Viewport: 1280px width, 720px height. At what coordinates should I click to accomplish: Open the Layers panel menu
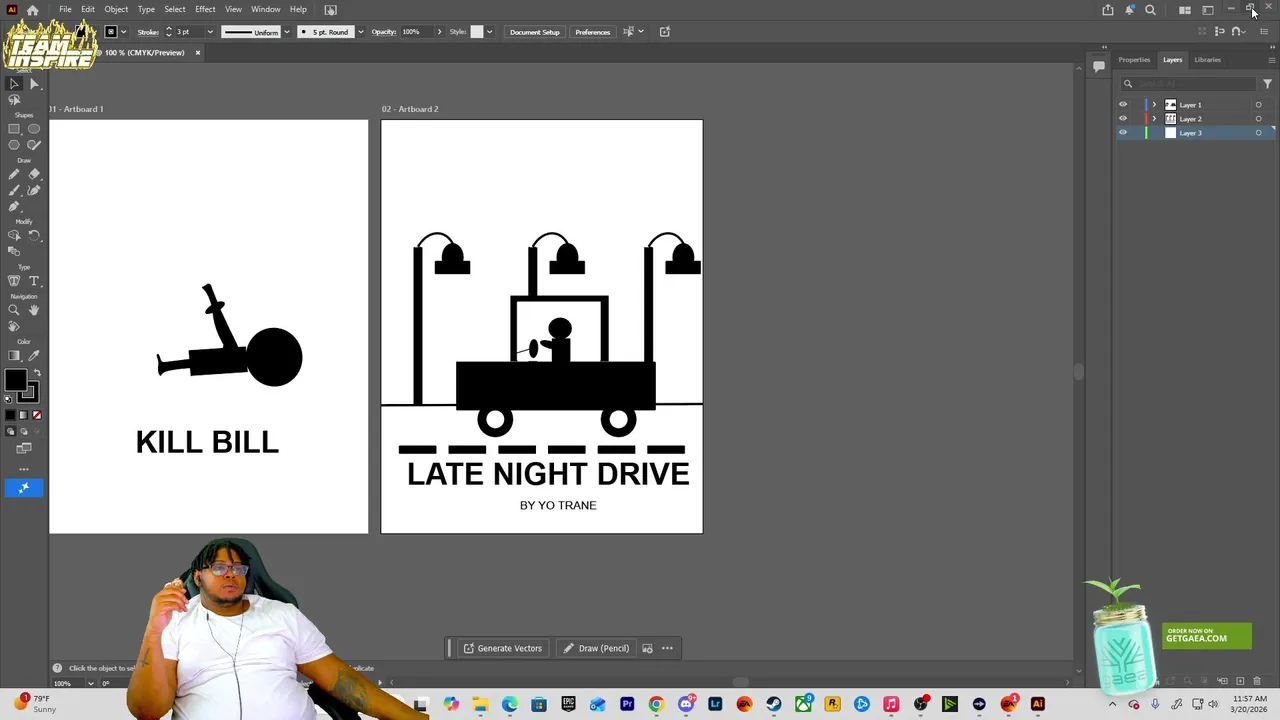[x=1271, y=60]
